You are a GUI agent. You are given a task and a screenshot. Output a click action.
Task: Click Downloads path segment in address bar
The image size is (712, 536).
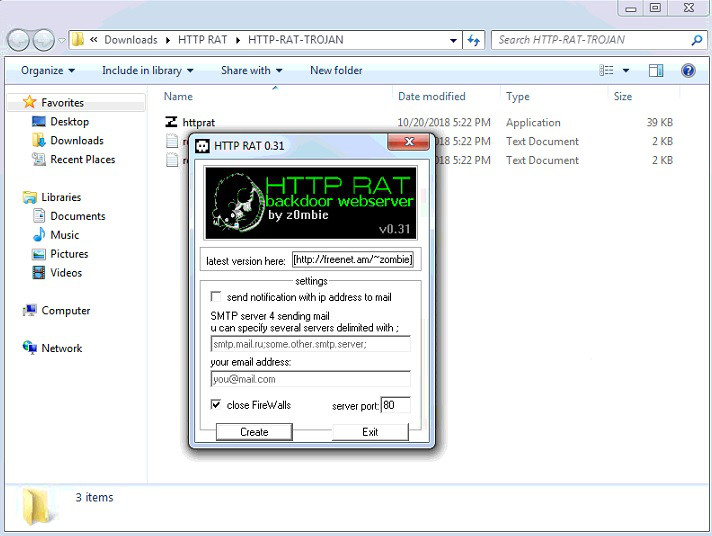tap(131, 40)
